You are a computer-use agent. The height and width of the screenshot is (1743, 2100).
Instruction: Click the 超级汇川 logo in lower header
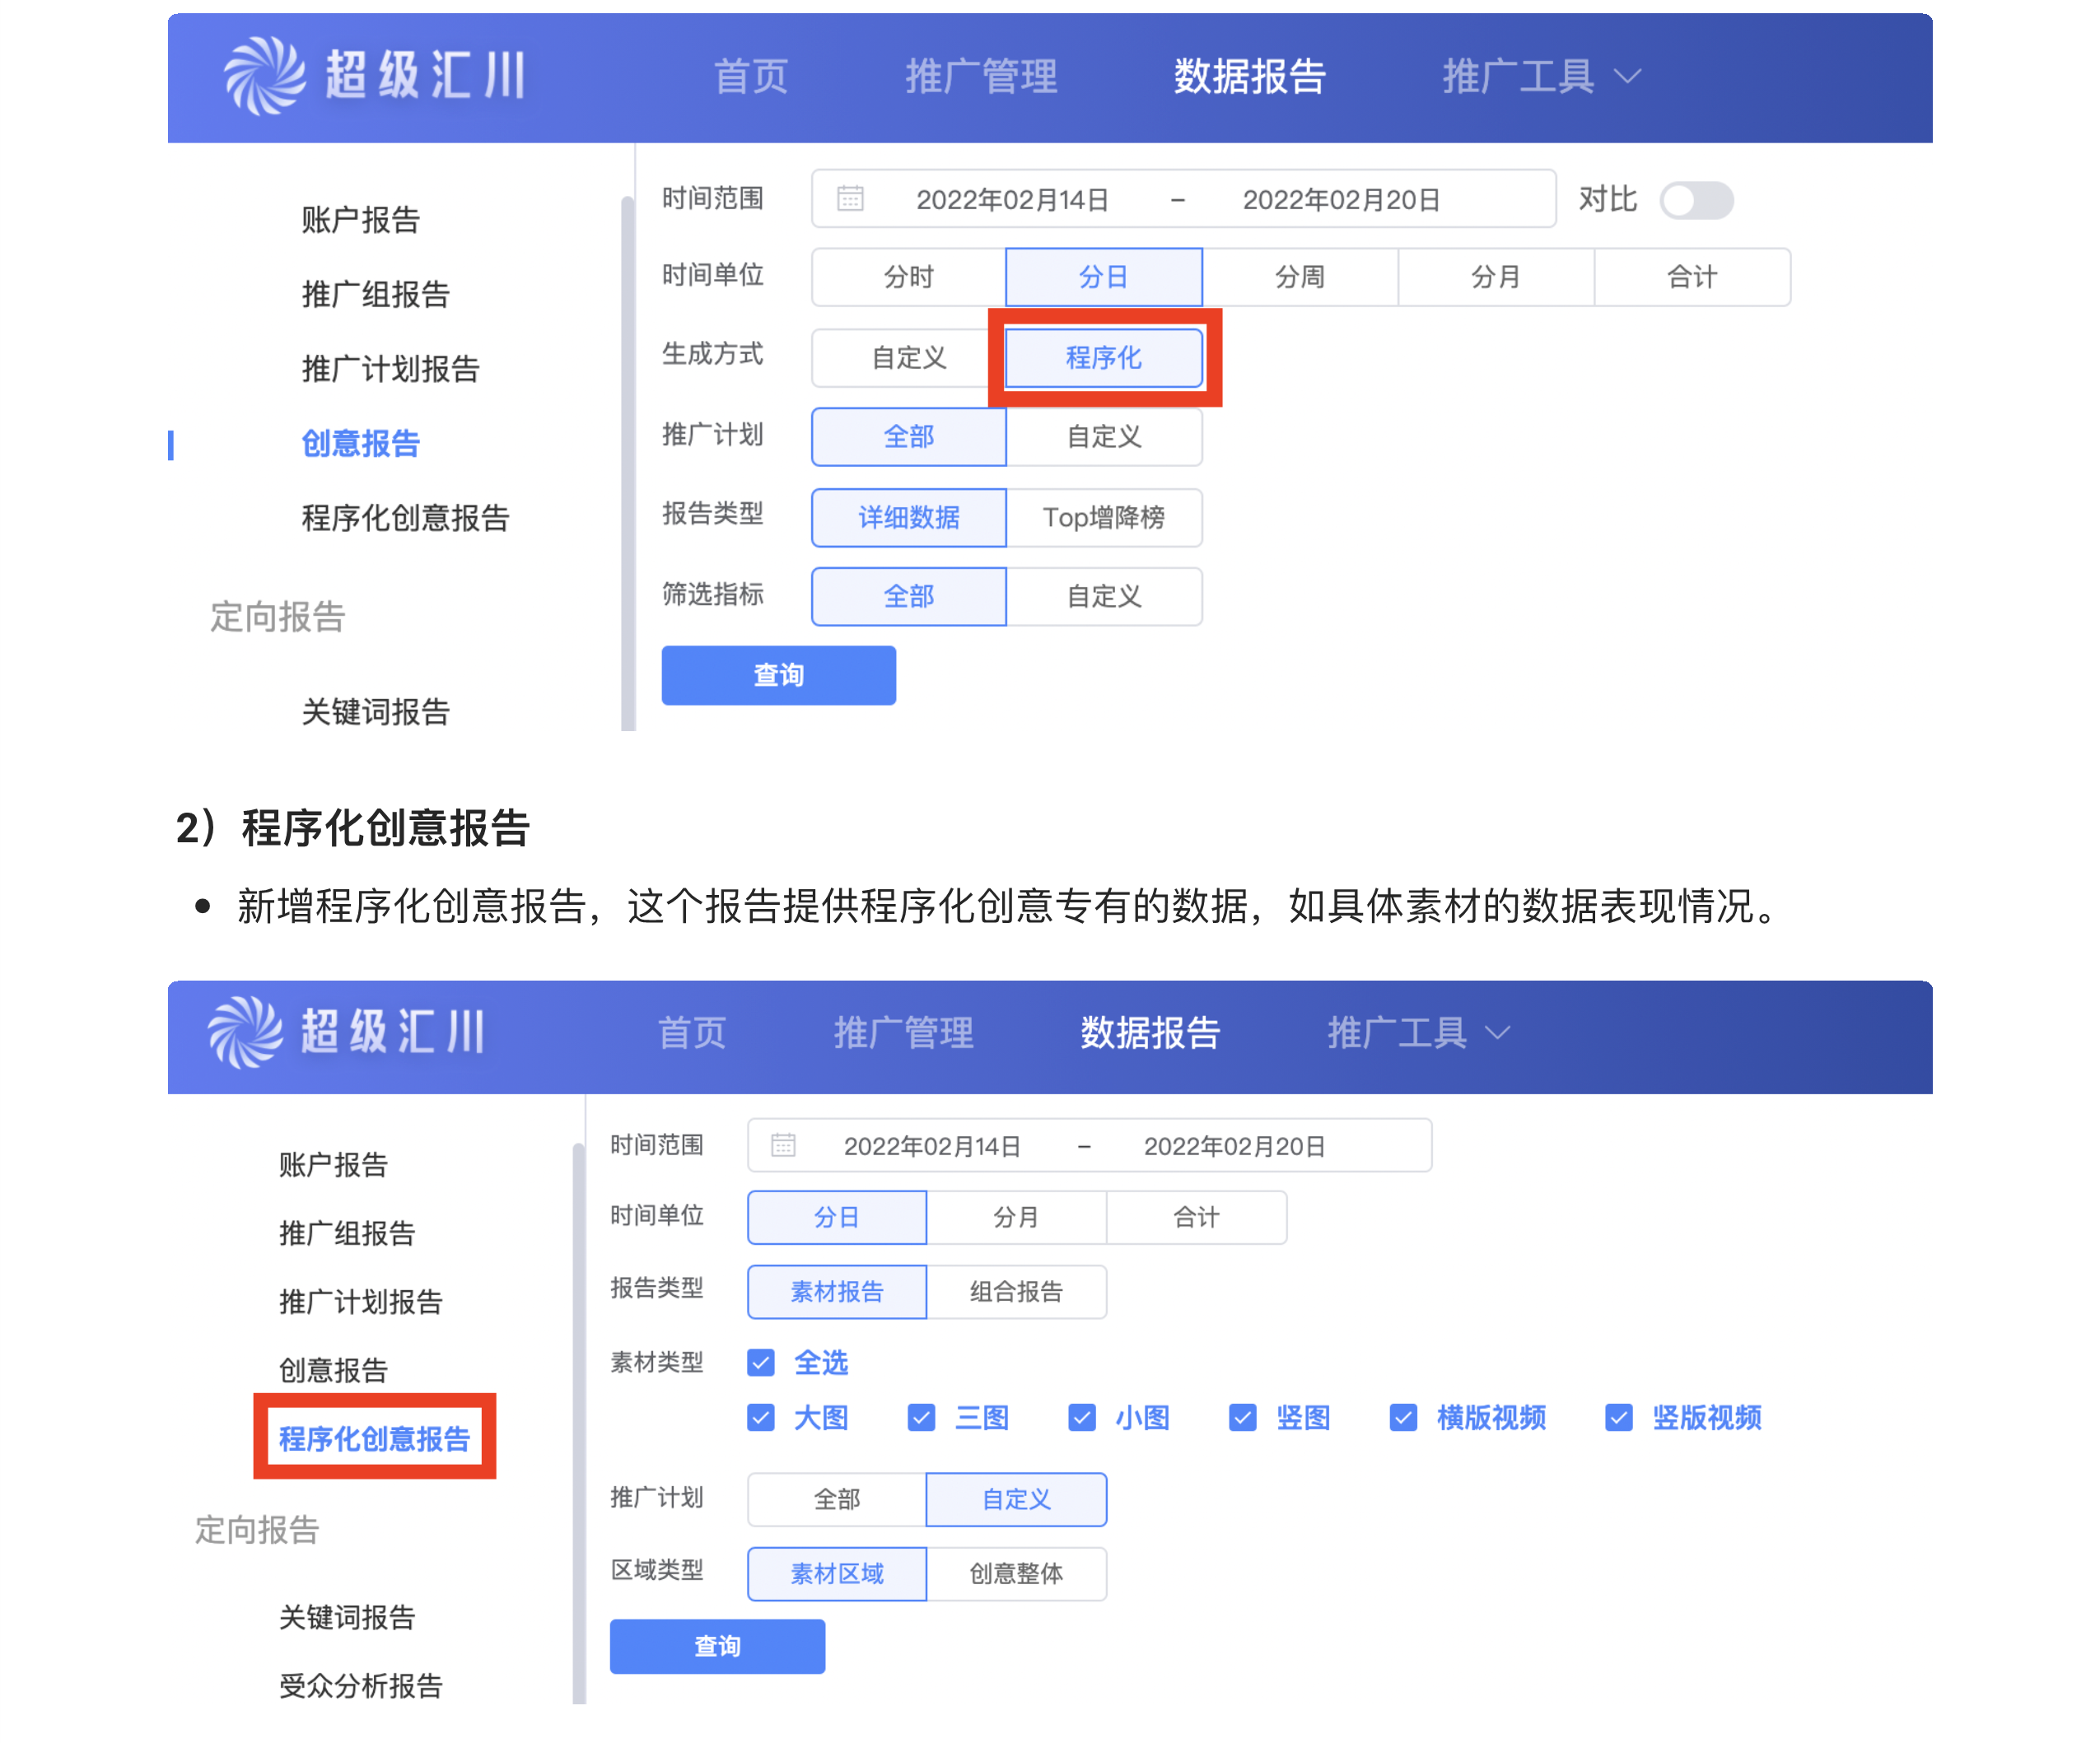346,1032
